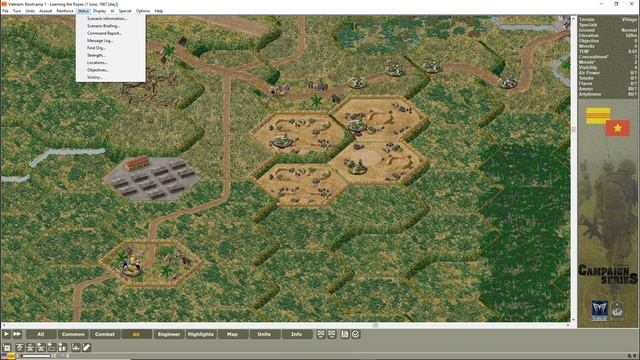Click the fifth icon in the lower toolbar row

pos(51,348)
